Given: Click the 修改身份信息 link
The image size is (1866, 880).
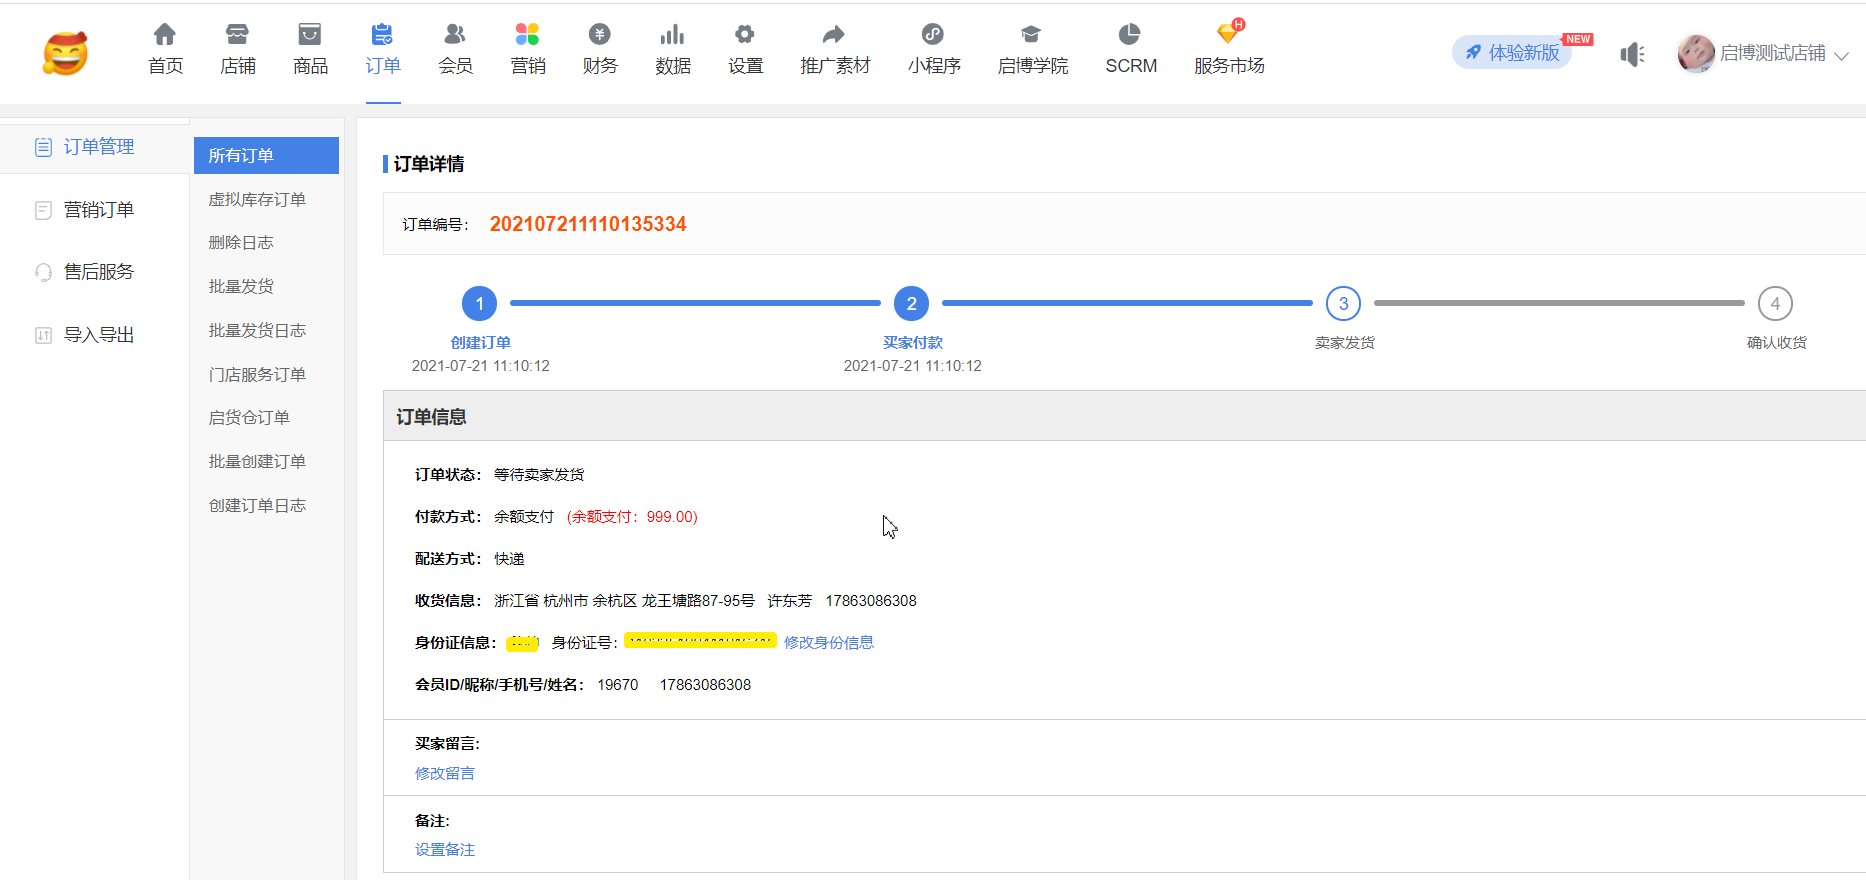Looking at the screenshot, I should point(828,643).
